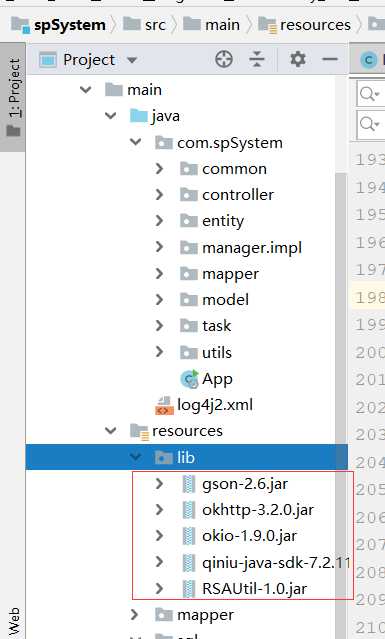Click the upper search field magnifier in editor

(370, 95)
